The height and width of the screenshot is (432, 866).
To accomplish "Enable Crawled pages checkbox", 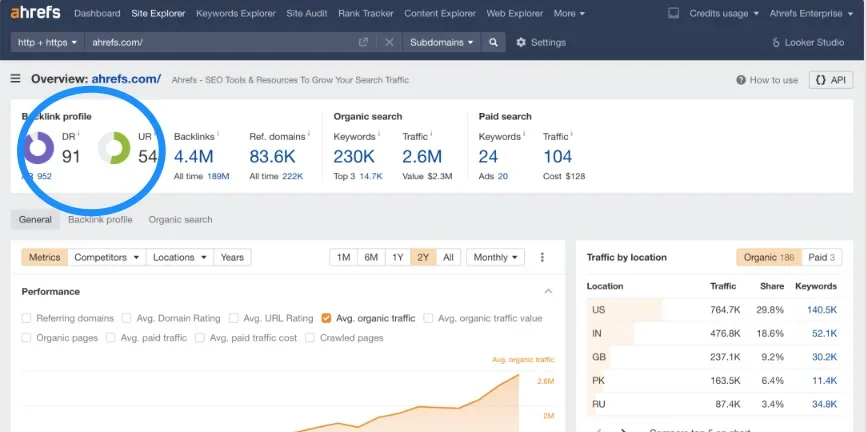I will click(310, 338).
